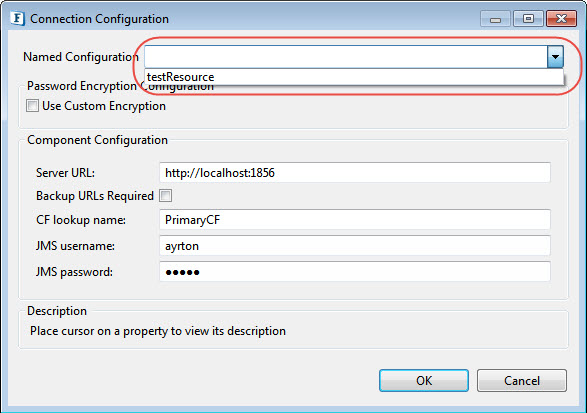Click the Connection Configuration title text
Screen dimensions: 587x413
99,19
